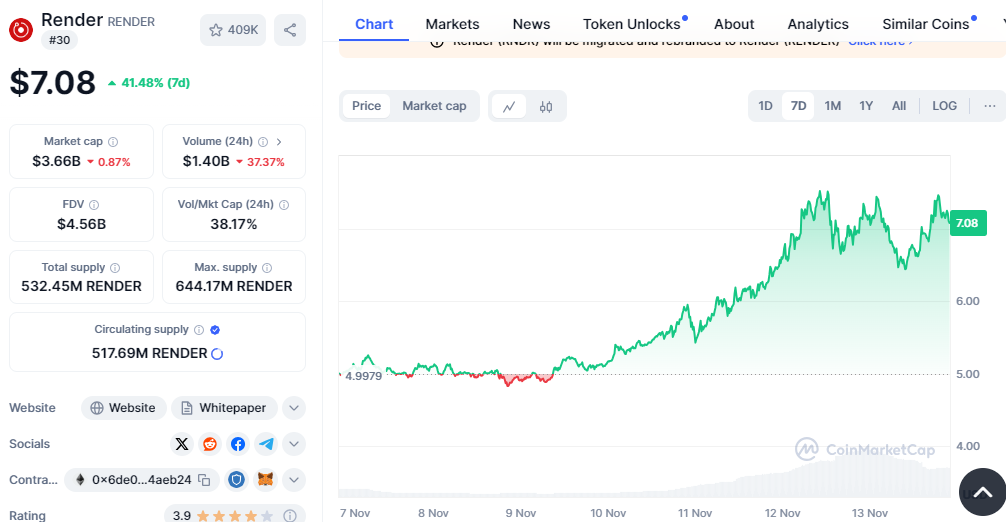
Task: Expand the Contracts chevron
Action: (x=294, y=480)
